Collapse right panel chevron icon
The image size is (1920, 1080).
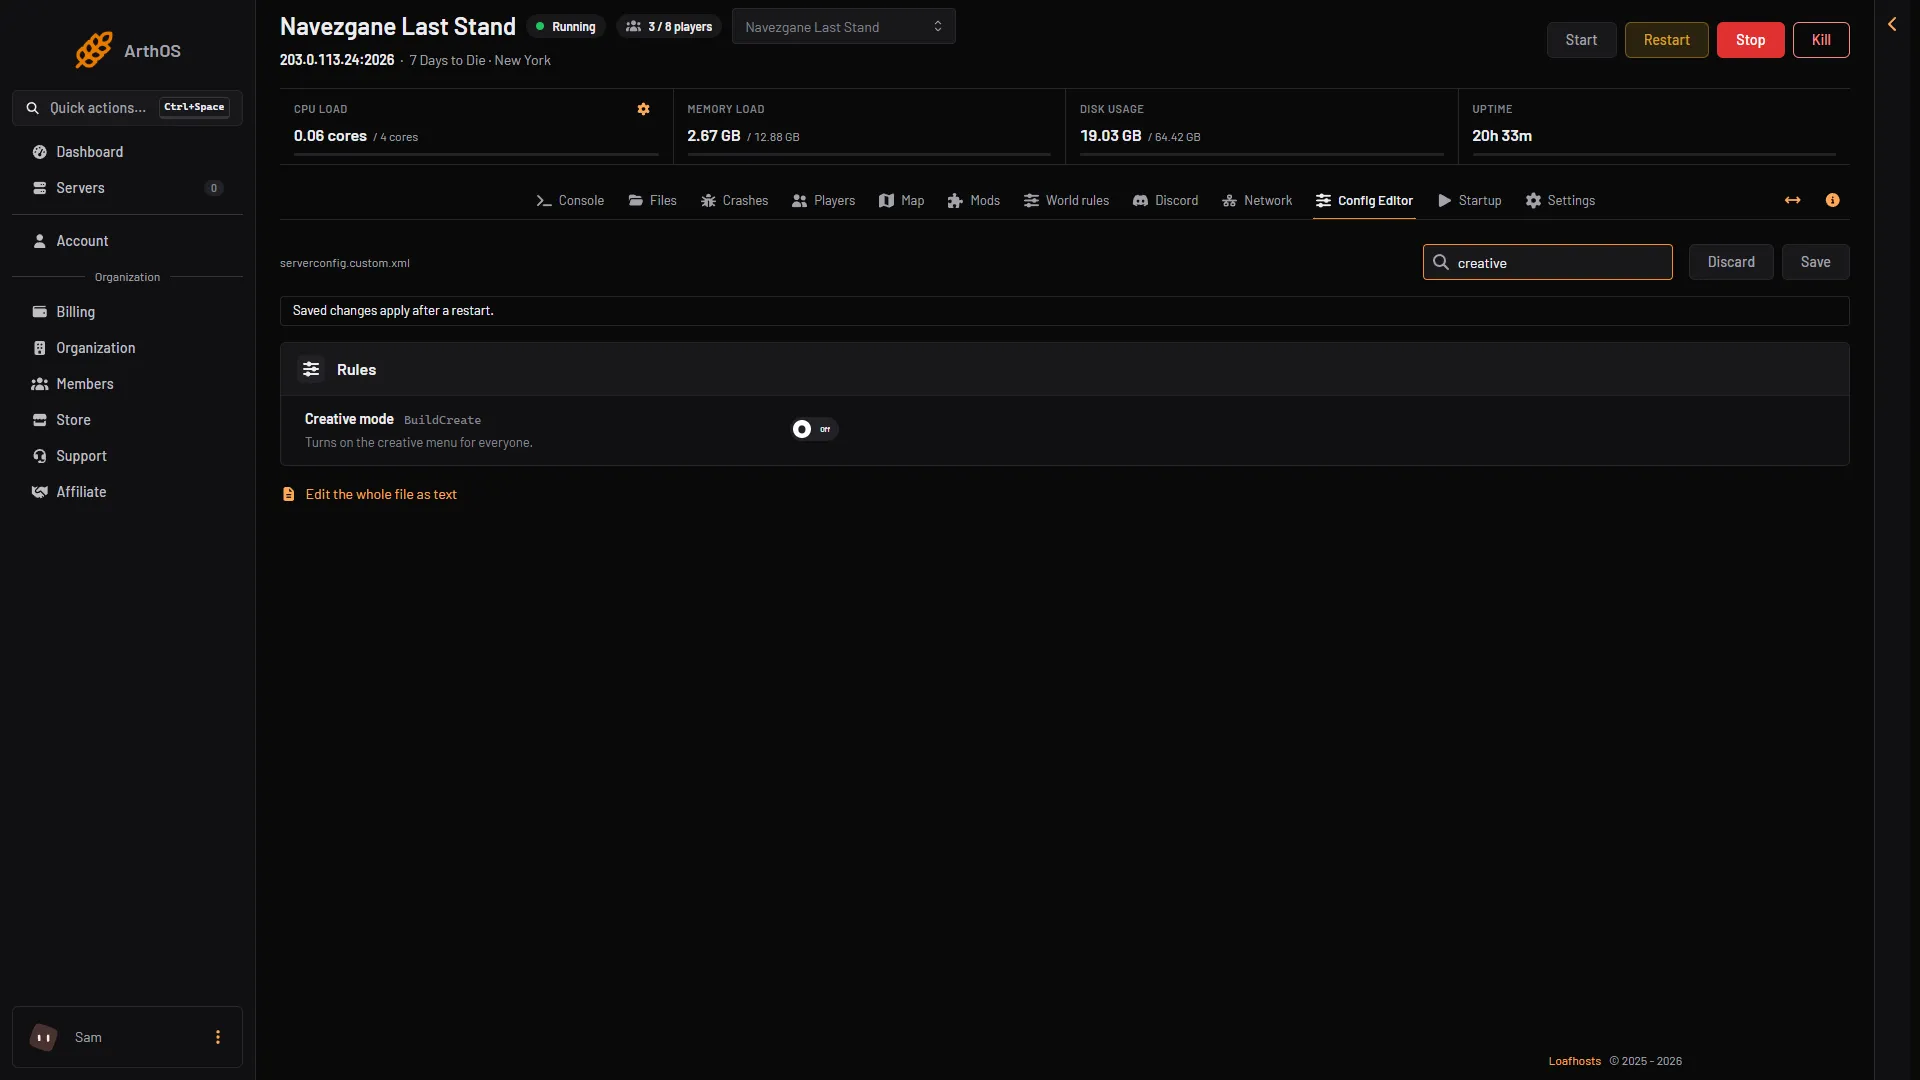point(1892,24)
